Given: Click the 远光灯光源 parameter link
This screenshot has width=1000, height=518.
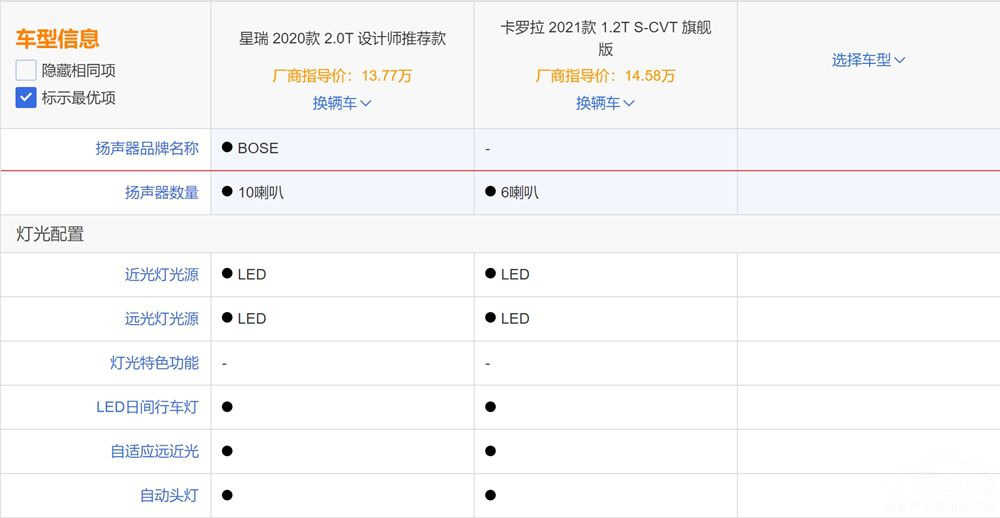Looking at the screenshot, I should (162, 318).
